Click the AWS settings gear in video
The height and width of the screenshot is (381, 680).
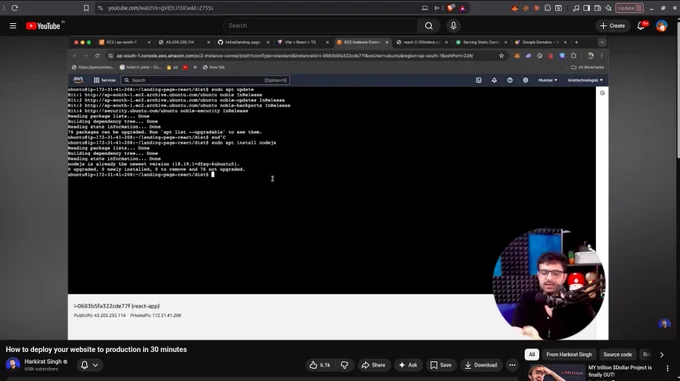click(525, 80)
